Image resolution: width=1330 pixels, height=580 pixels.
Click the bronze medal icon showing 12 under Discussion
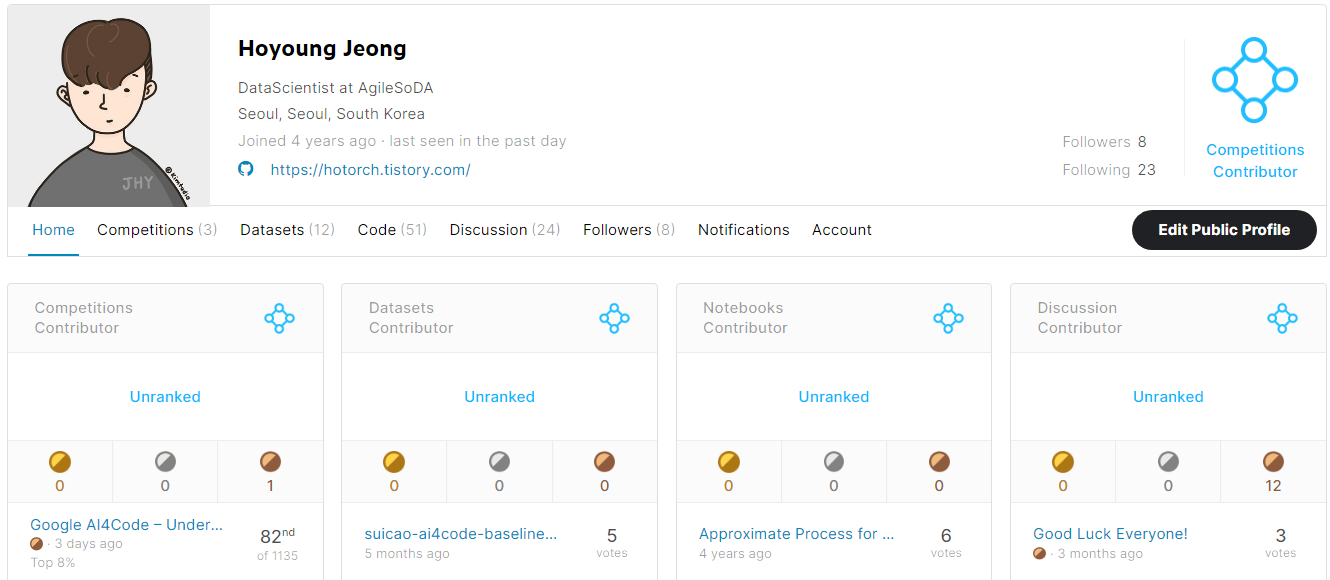(x=1272, y=461)
